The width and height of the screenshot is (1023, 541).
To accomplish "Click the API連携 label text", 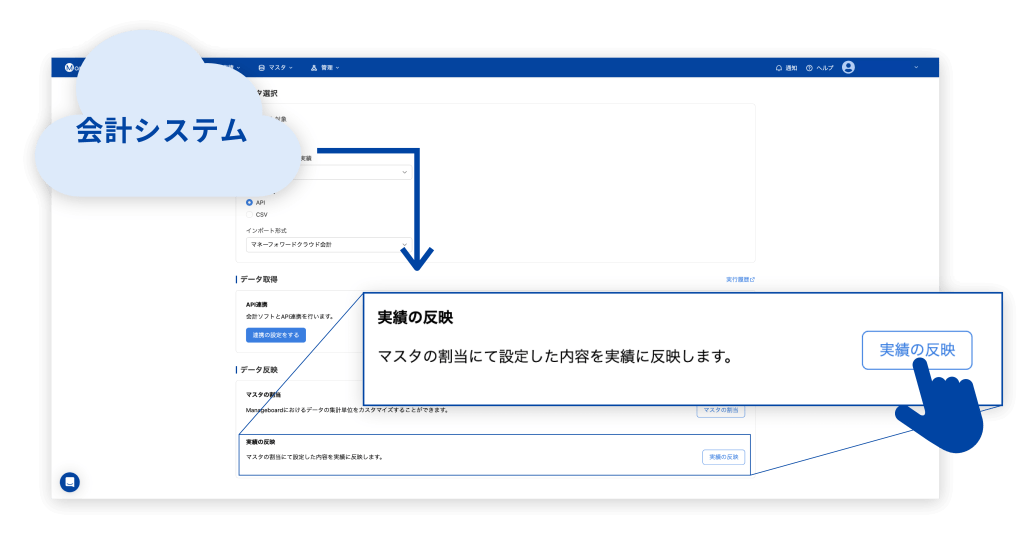I will [256, 305].
